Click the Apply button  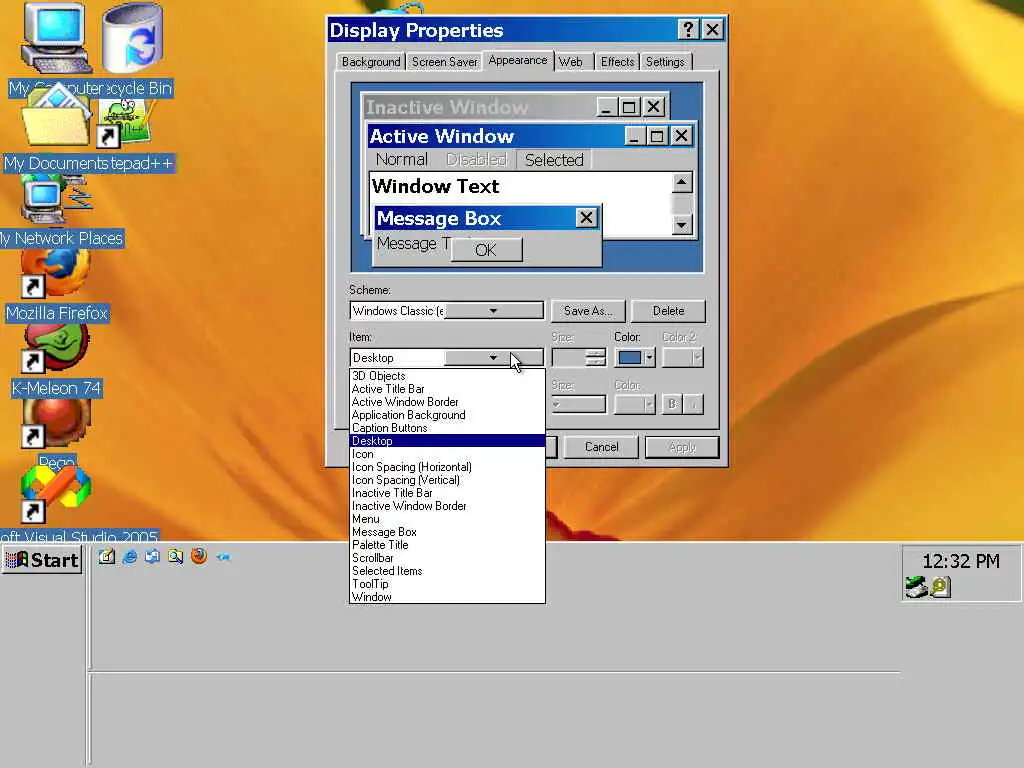click(x=682, y=447)
